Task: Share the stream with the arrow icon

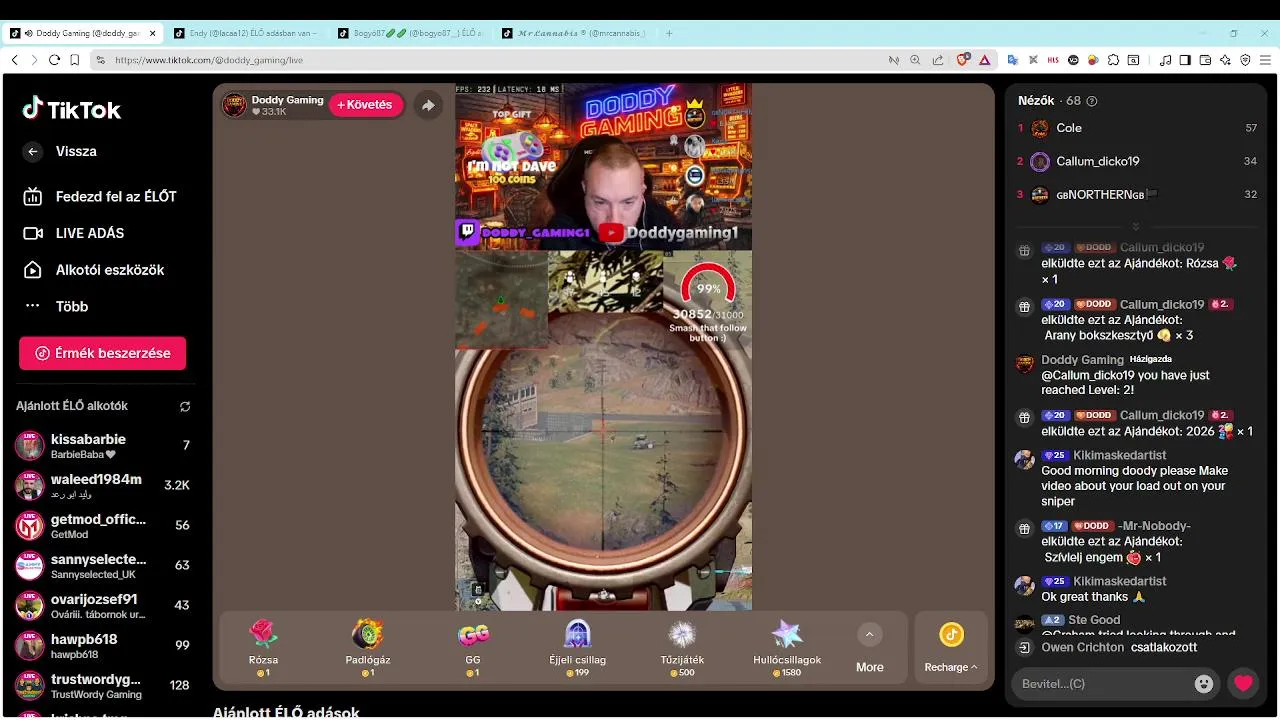Action: [x=428, y=105]
